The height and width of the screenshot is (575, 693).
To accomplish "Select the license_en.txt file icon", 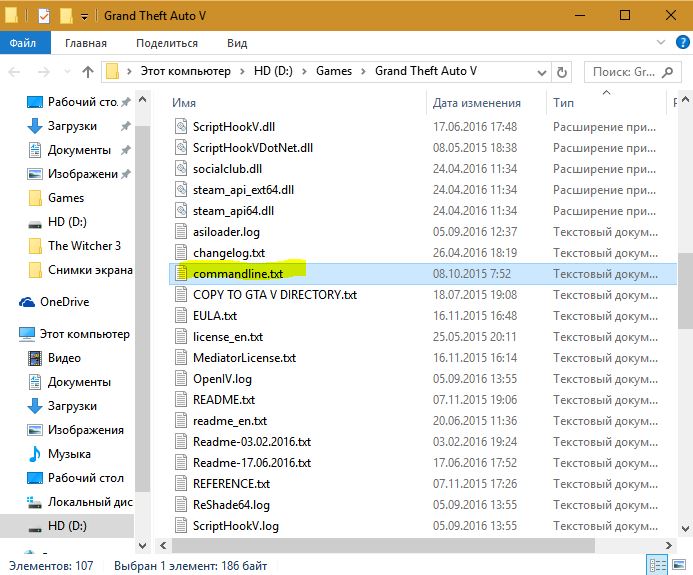I will (181, 337).
